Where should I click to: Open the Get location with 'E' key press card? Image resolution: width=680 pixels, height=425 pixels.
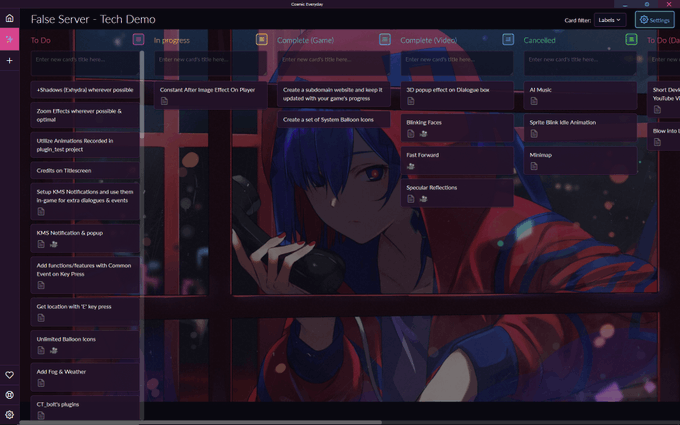85,312
